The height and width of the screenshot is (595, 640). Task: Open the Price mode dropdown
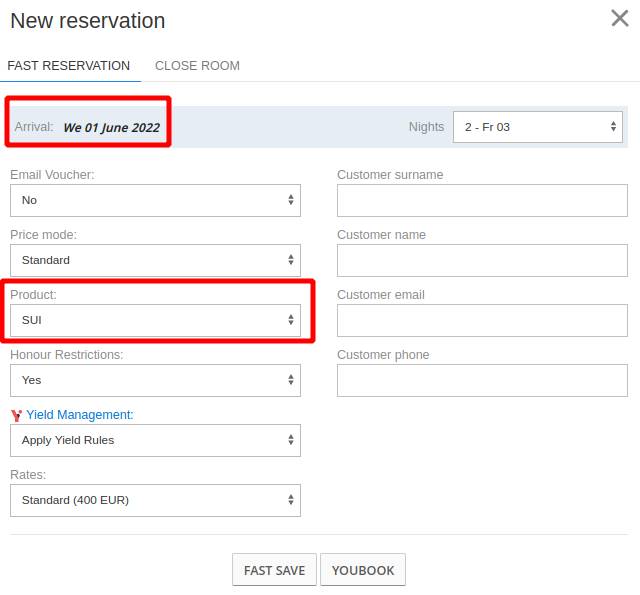(x=155, y=260)
